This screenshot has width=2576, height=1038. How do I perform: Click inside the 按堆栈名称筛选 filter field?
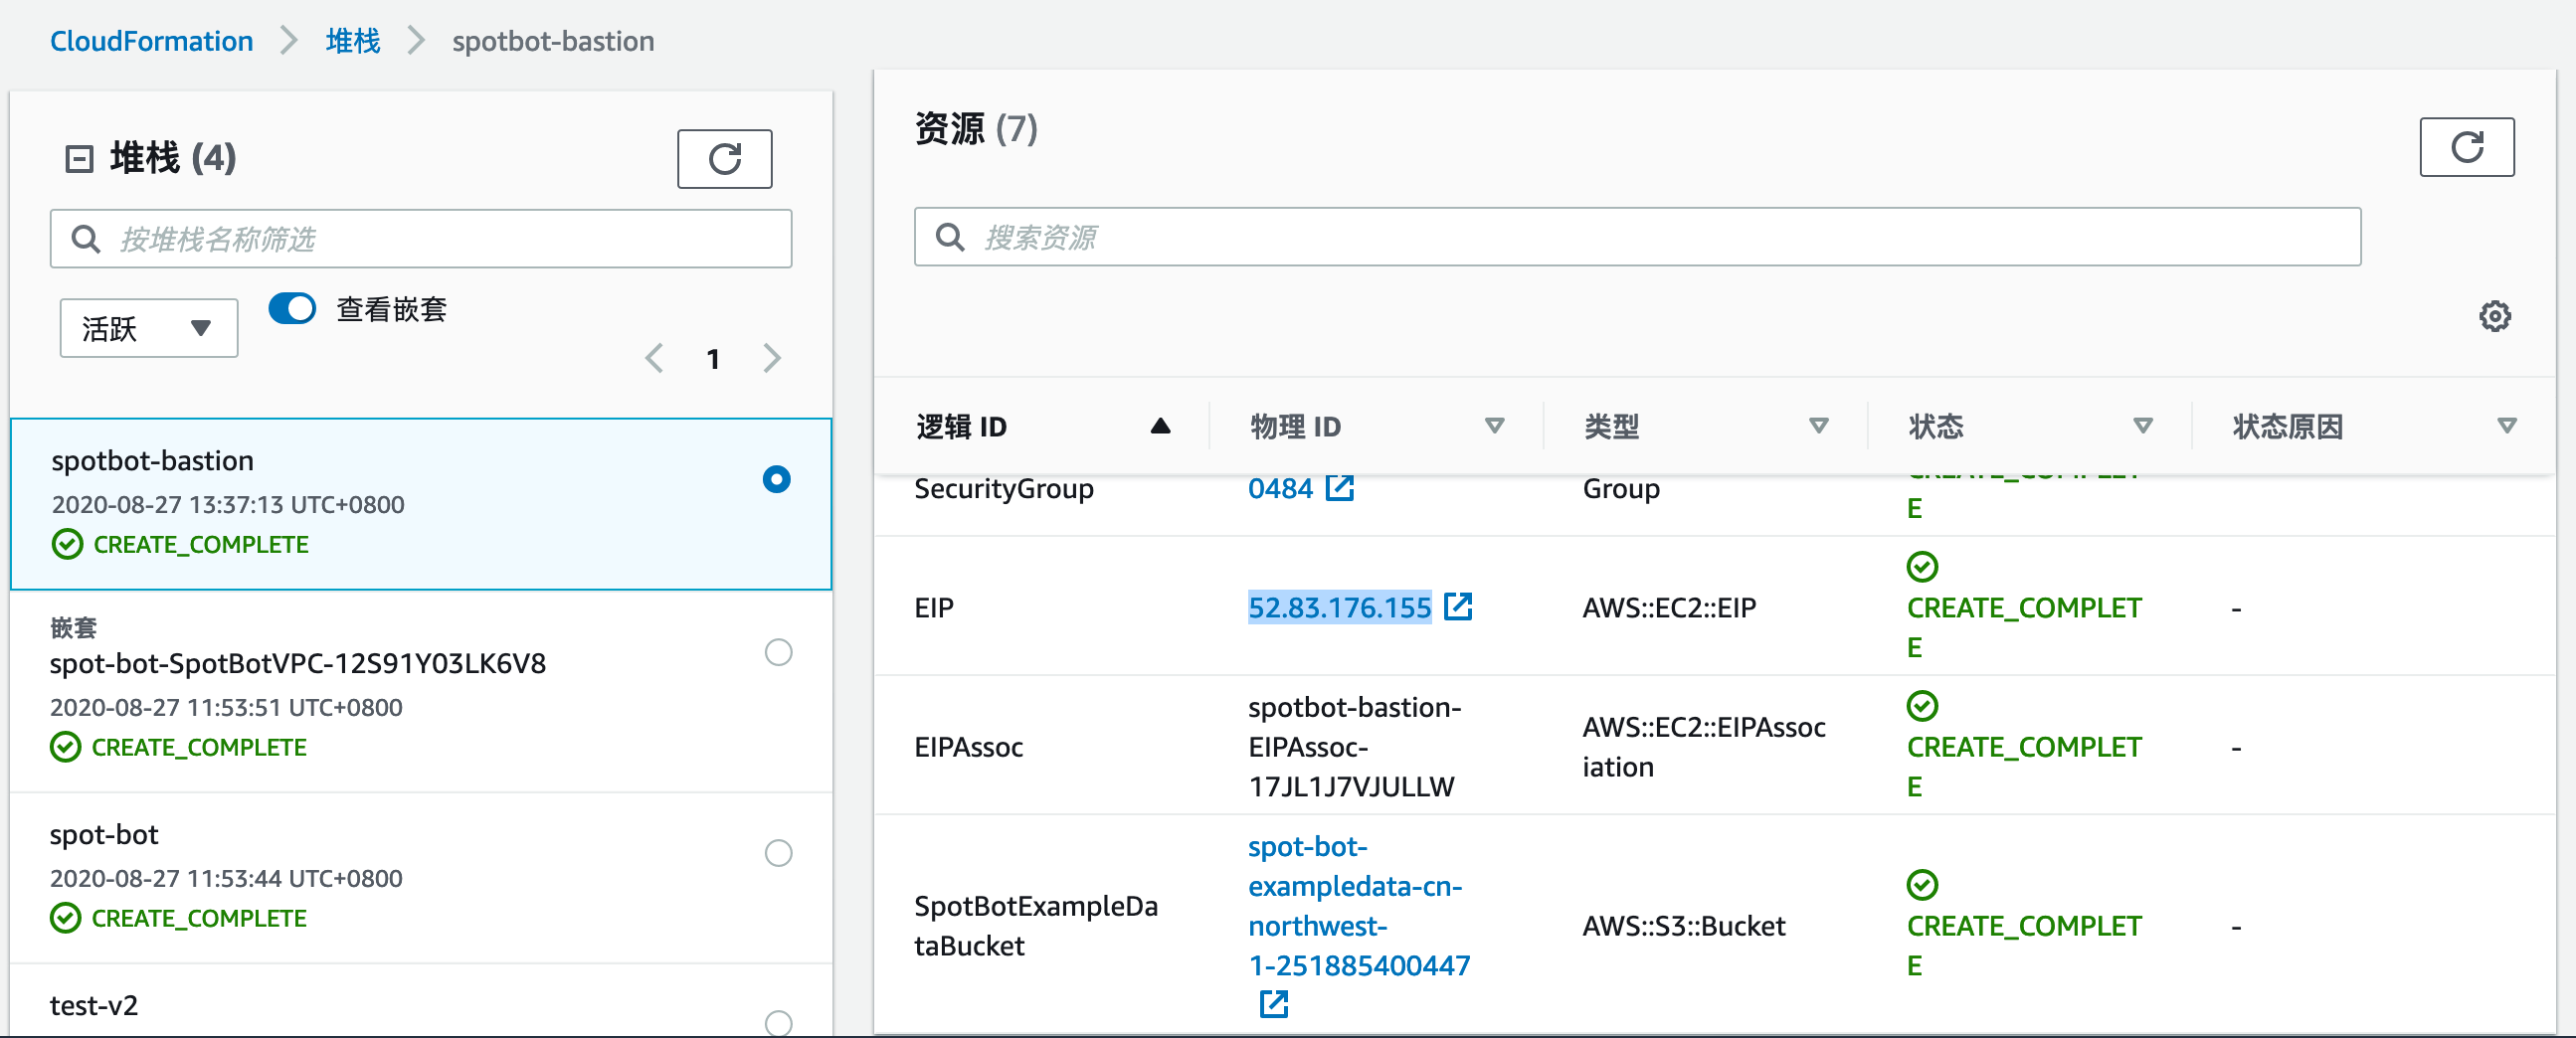coord(421,239)
